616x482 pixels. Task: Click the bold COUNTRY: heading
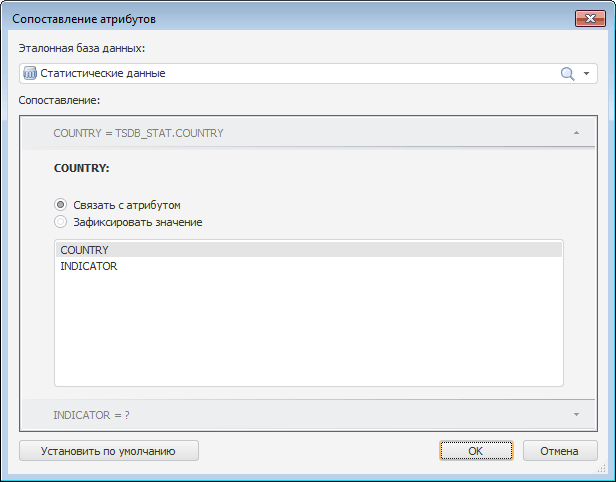[x=81, y=168]
